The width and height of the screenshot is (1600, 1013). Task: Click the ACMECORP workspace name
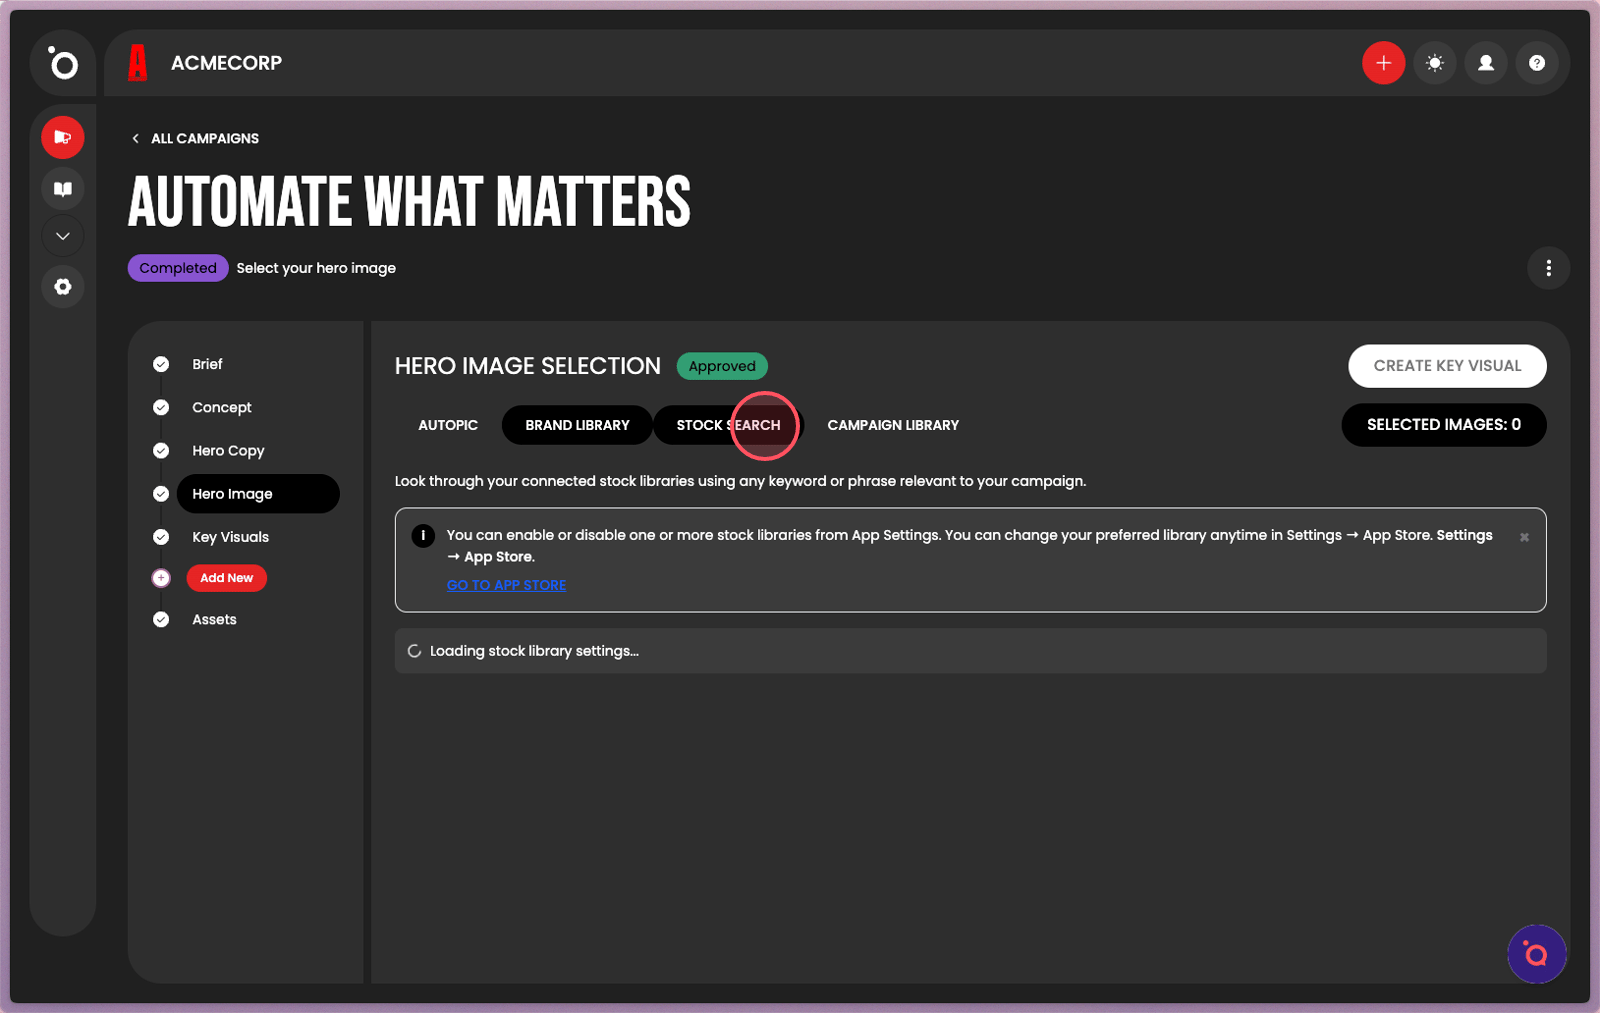226,63
